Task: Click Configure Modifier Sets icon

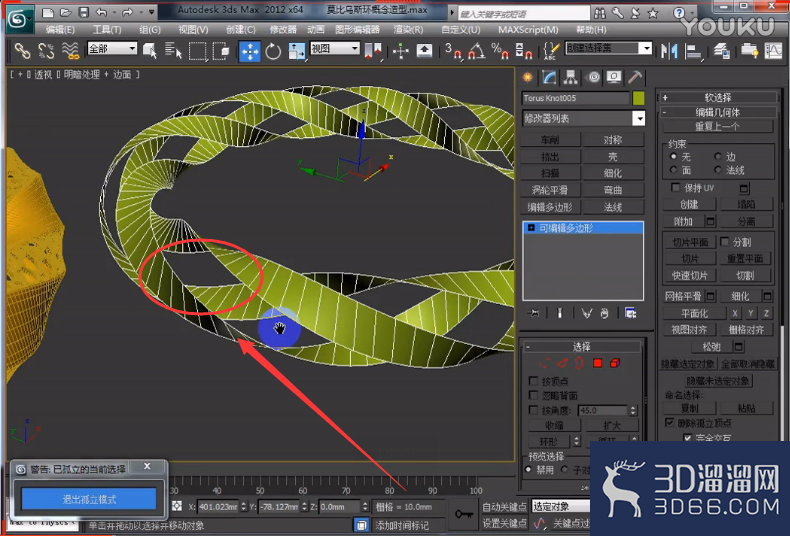Action: [x=630, y=313]
